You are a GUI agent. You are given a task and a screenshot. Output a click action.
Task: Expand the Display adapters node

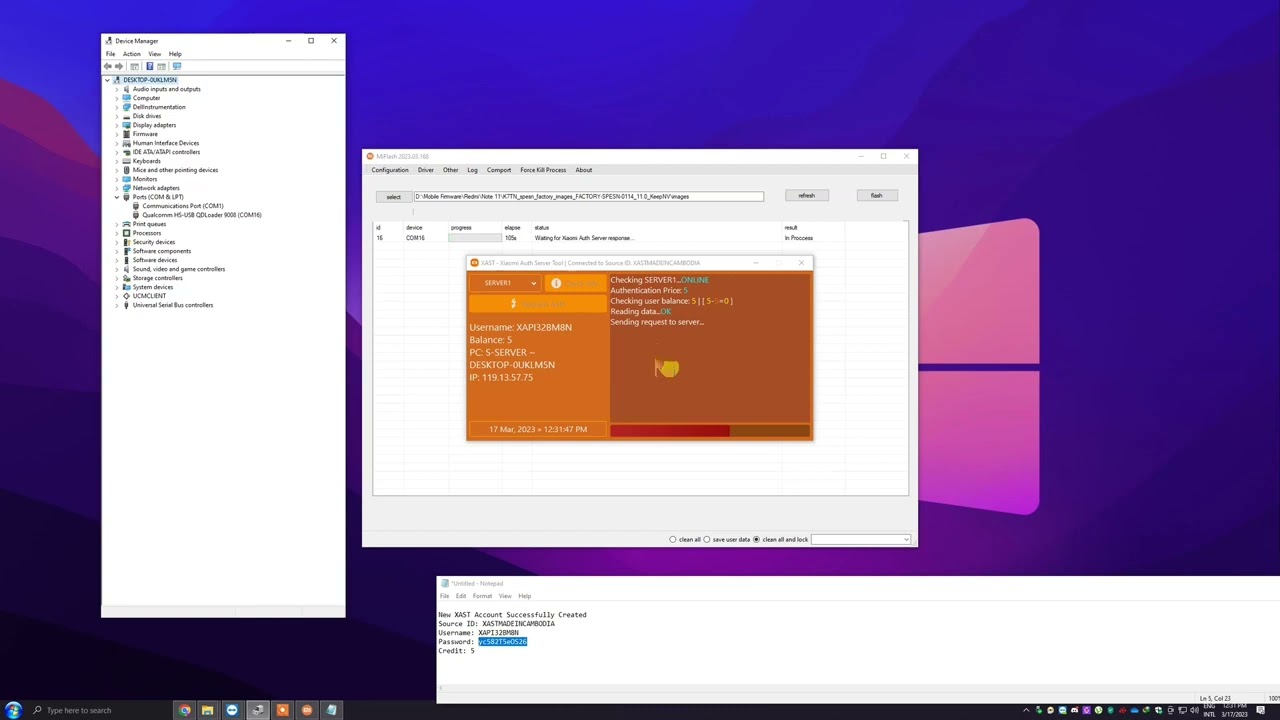(x=117, y=125)
